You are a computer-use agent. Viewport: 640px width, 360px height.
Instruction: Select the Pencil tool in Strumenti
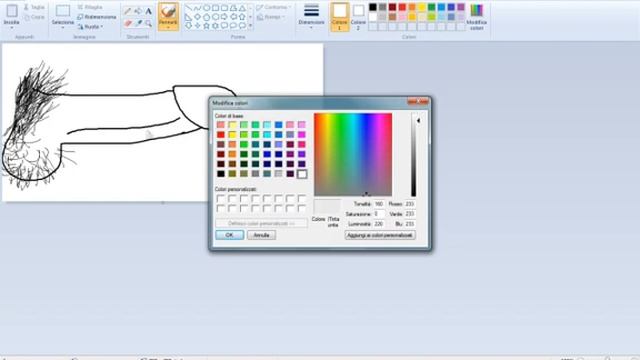[128, 11]
